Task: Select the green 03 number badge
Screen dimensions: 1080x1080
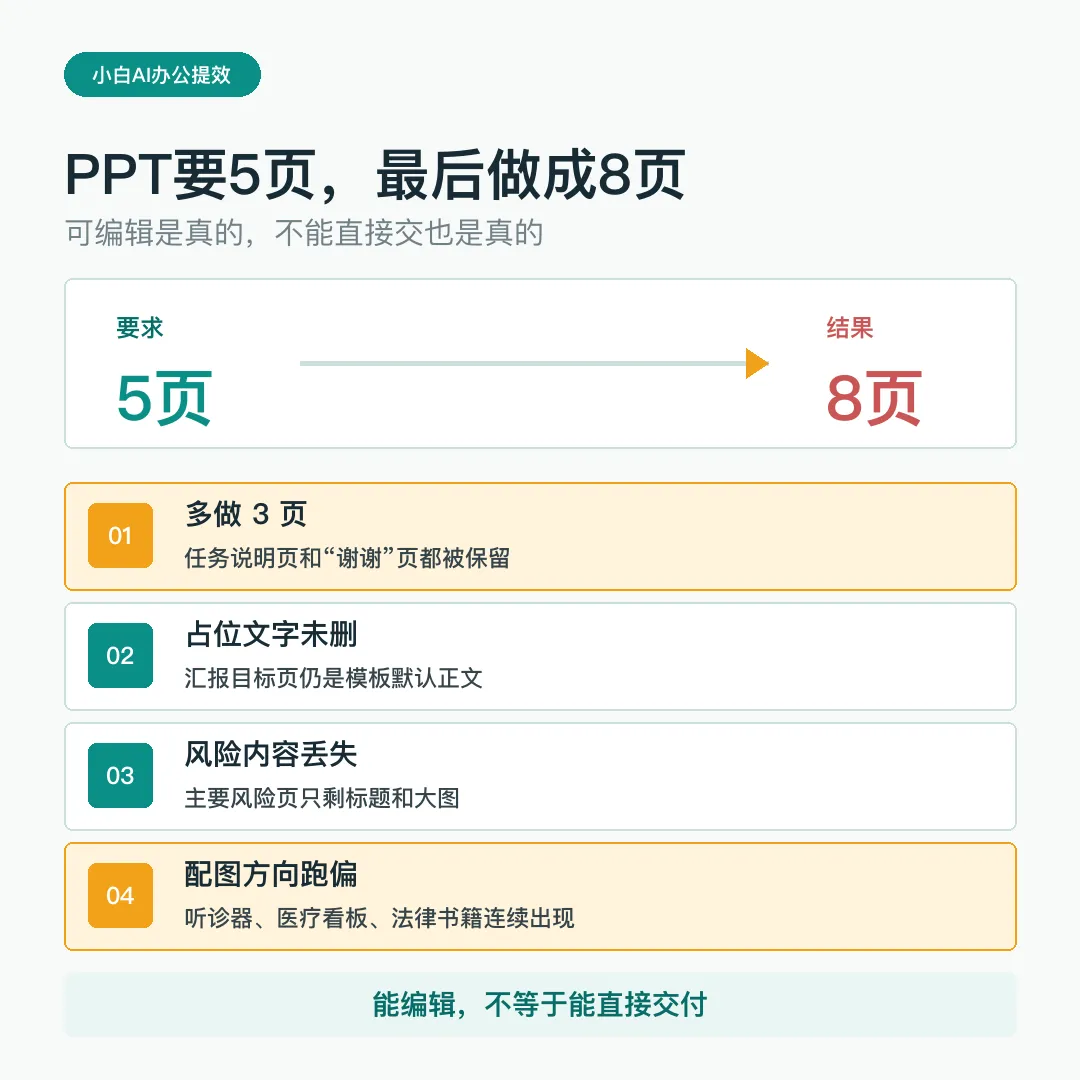Action: (x=121, y=775)
